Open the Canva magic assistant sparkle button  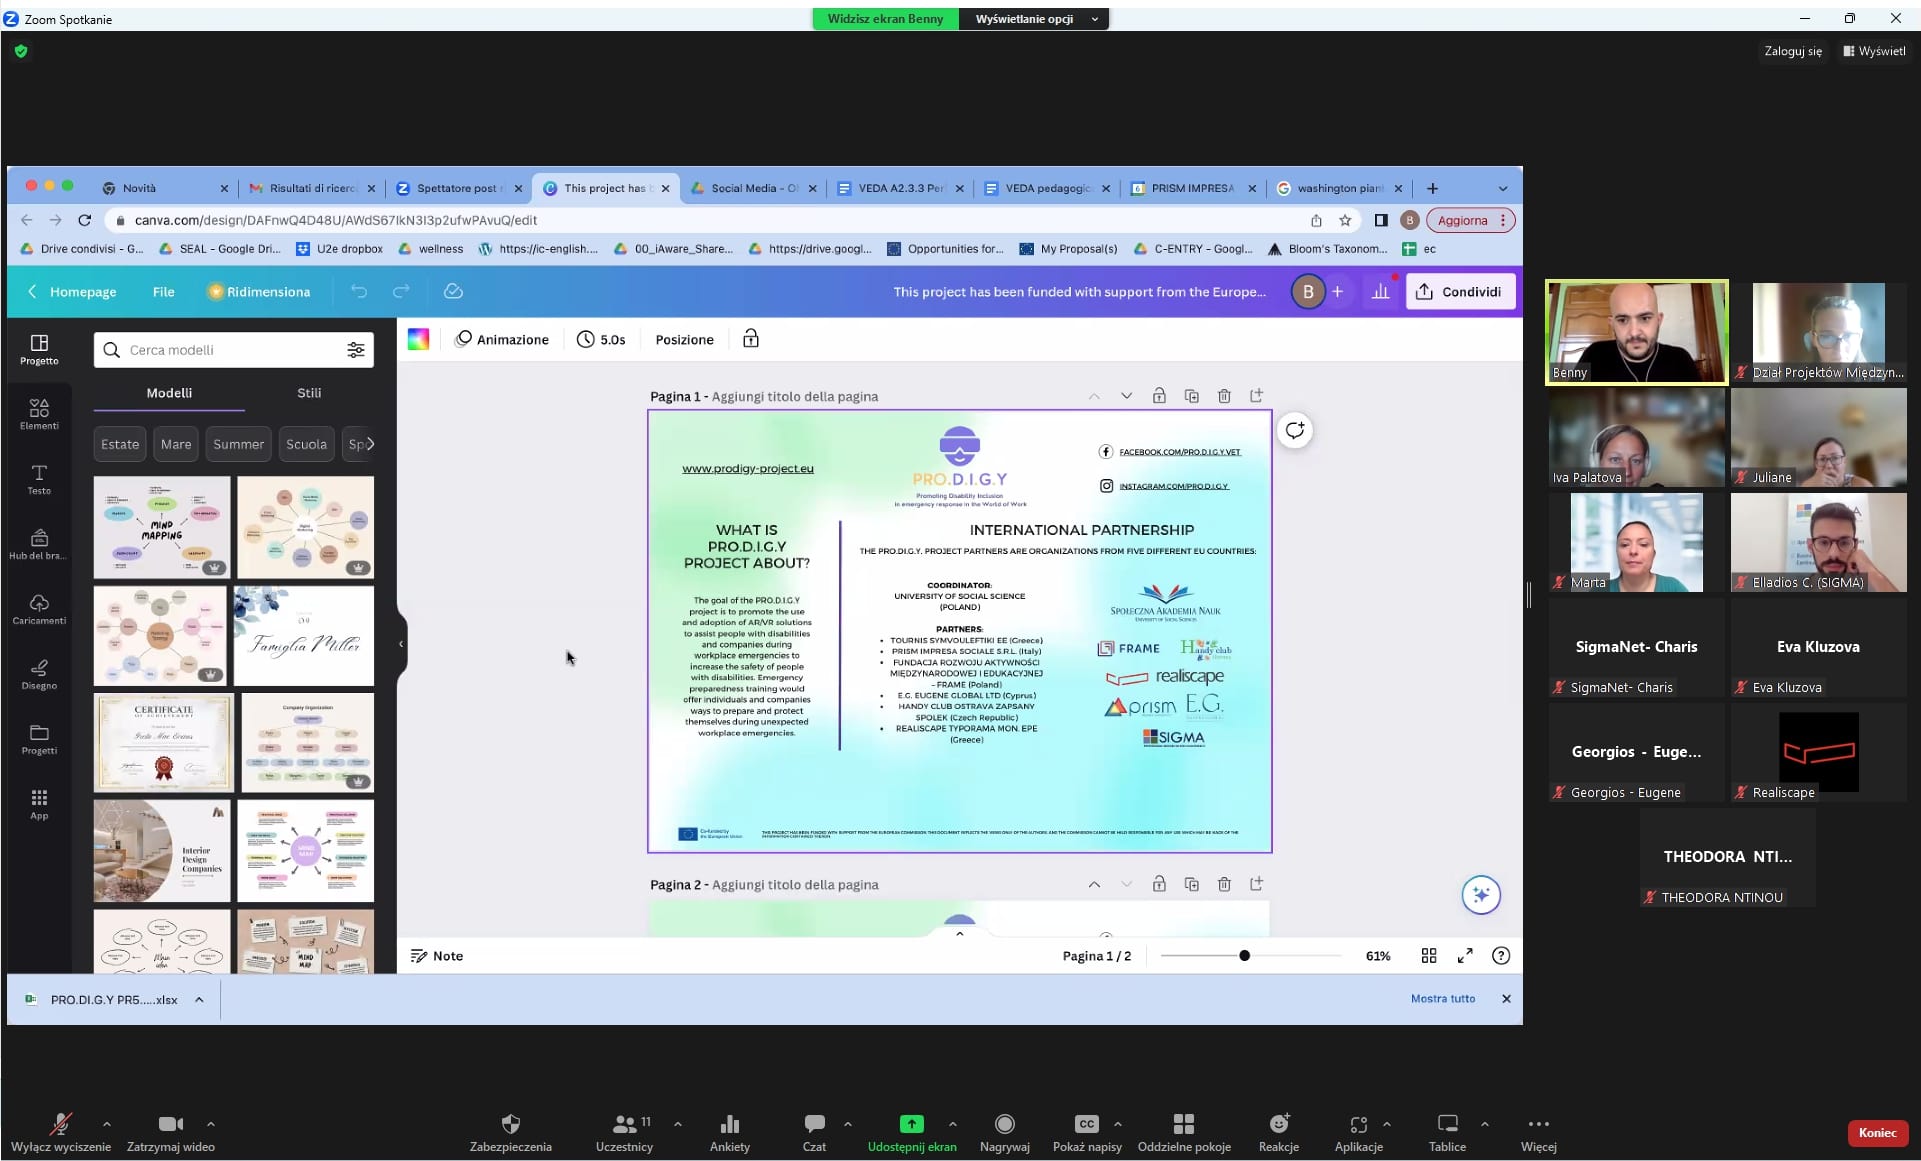tap(1481, 894)
